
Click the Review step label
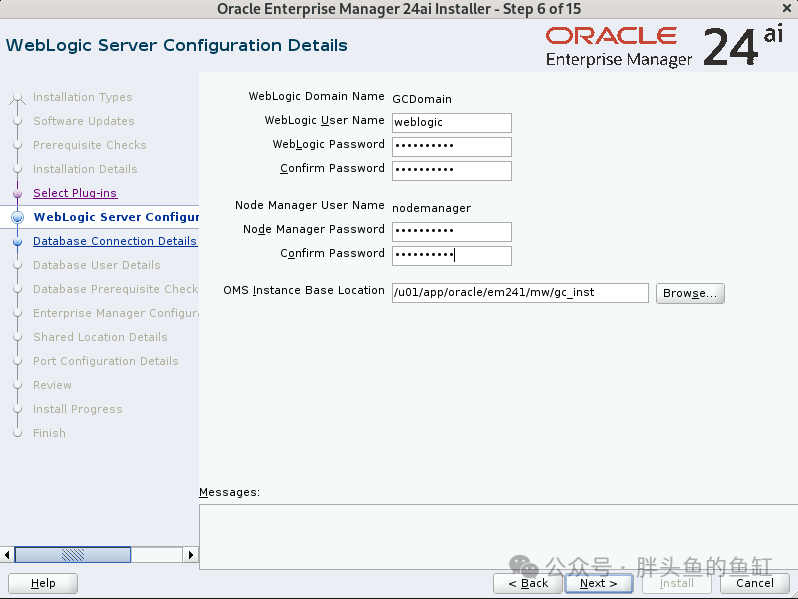pos(52,385)
